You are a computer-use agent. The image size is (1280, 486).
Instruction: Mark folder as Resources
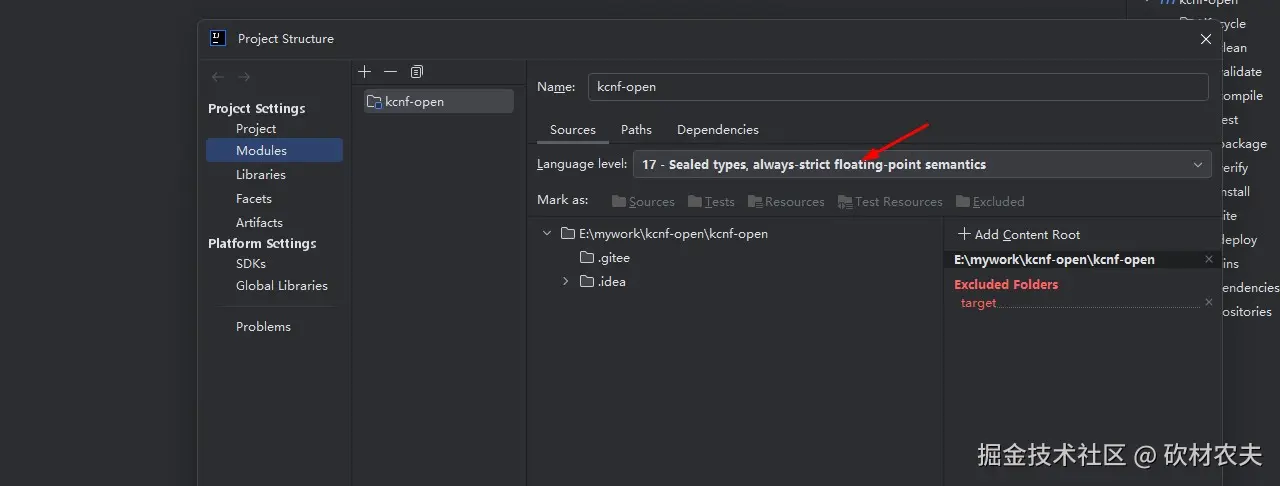click(x=786, y=202)
